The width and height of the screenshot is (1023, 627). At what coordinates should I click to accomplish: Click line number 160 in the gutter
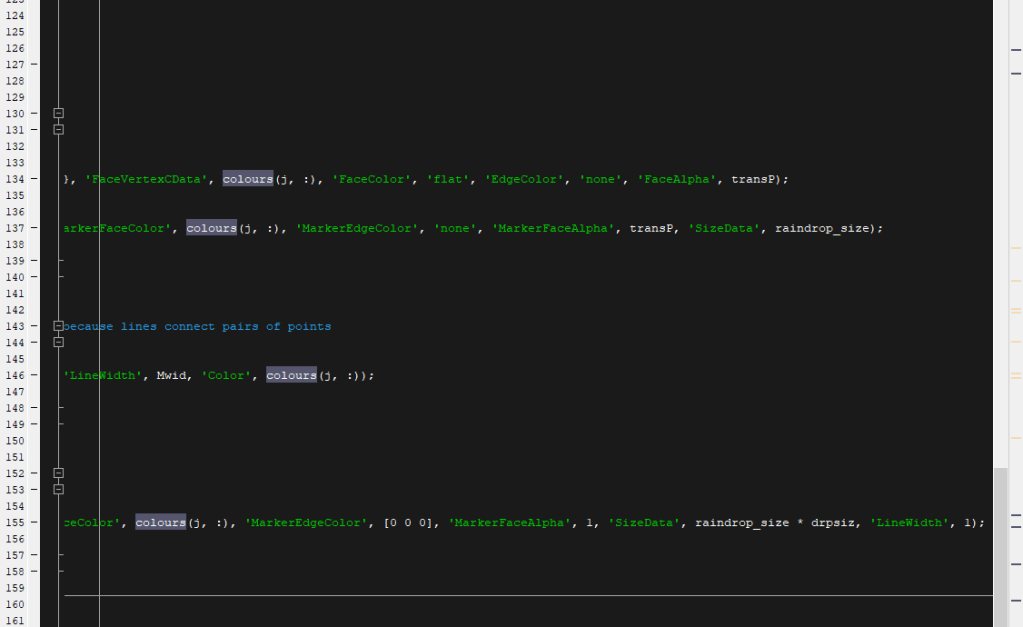16,604
